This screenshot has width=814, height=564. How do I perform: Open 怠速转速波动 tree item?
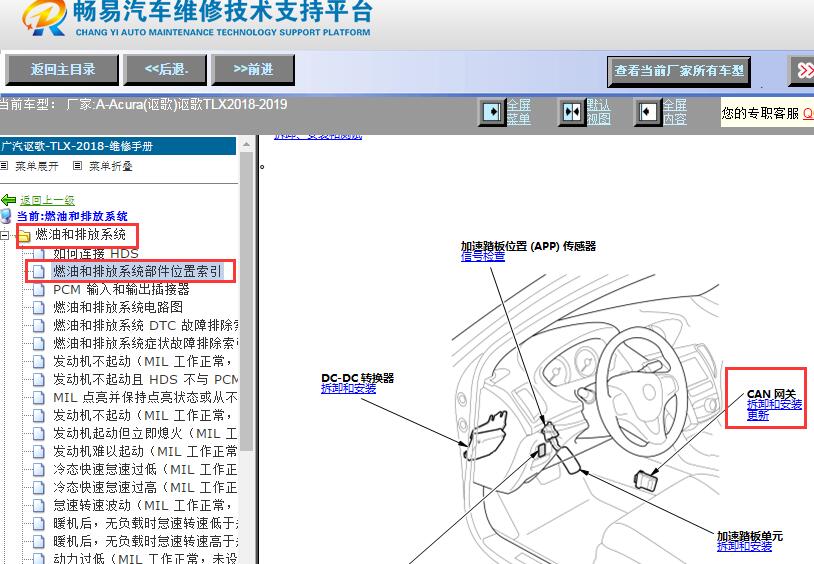[x=142, y=505]
